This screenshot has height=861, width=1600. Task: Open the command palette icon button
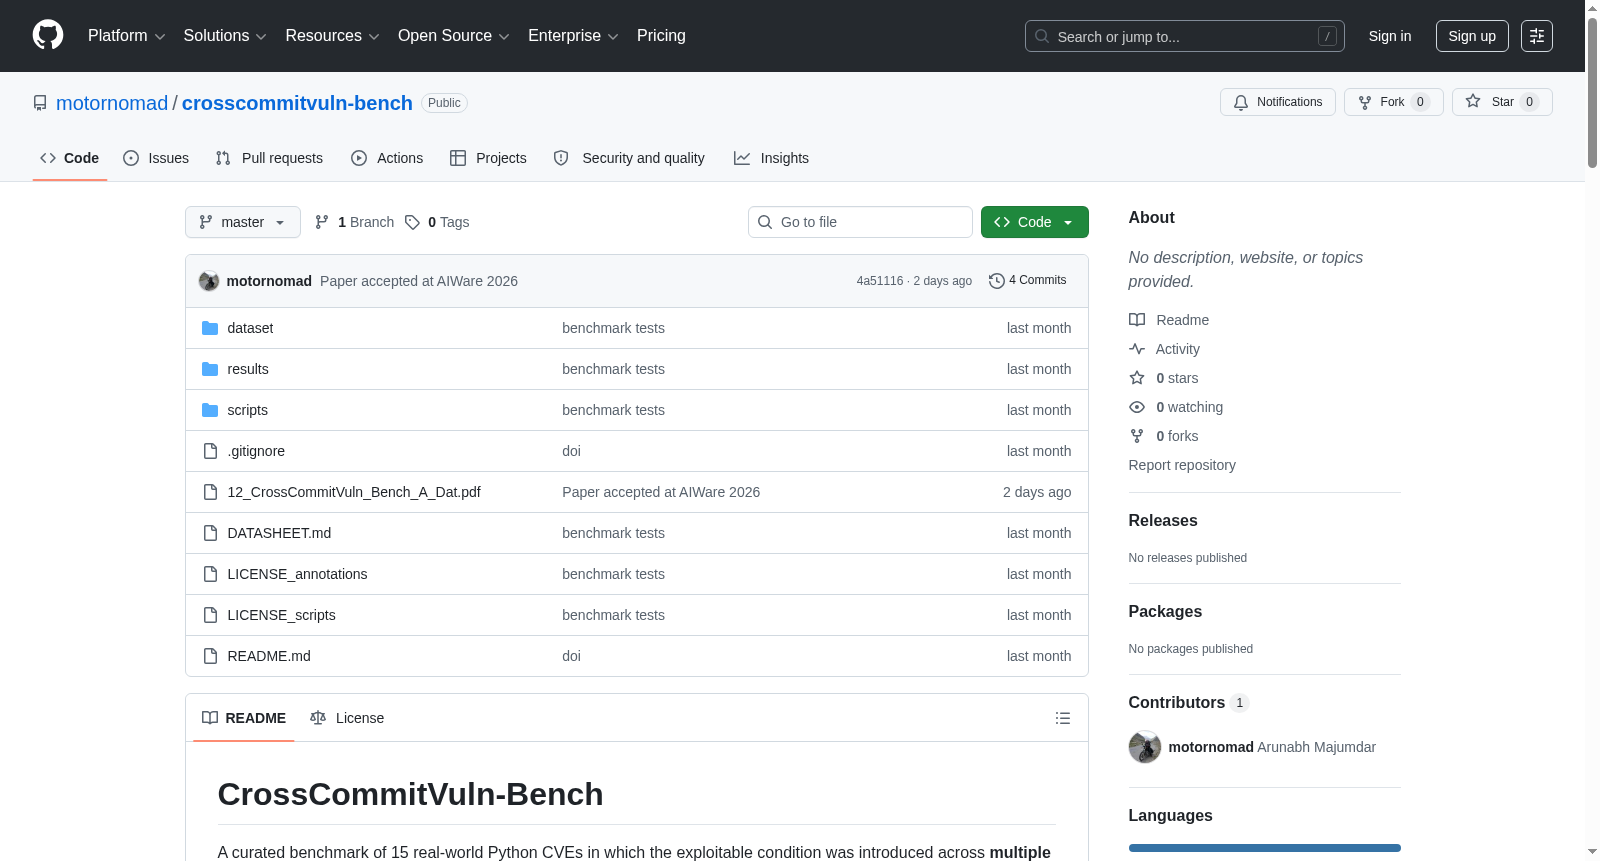(x=1537, y=36)
